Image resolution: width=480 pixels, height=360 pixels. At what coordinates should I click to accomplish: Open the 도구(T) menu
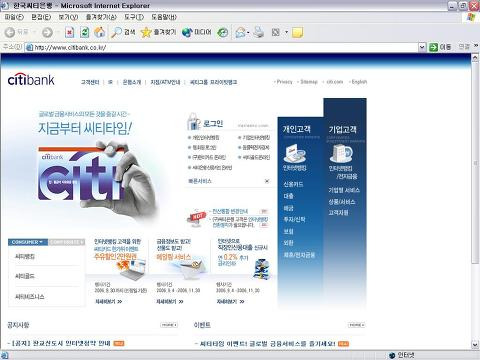[134, 17]
